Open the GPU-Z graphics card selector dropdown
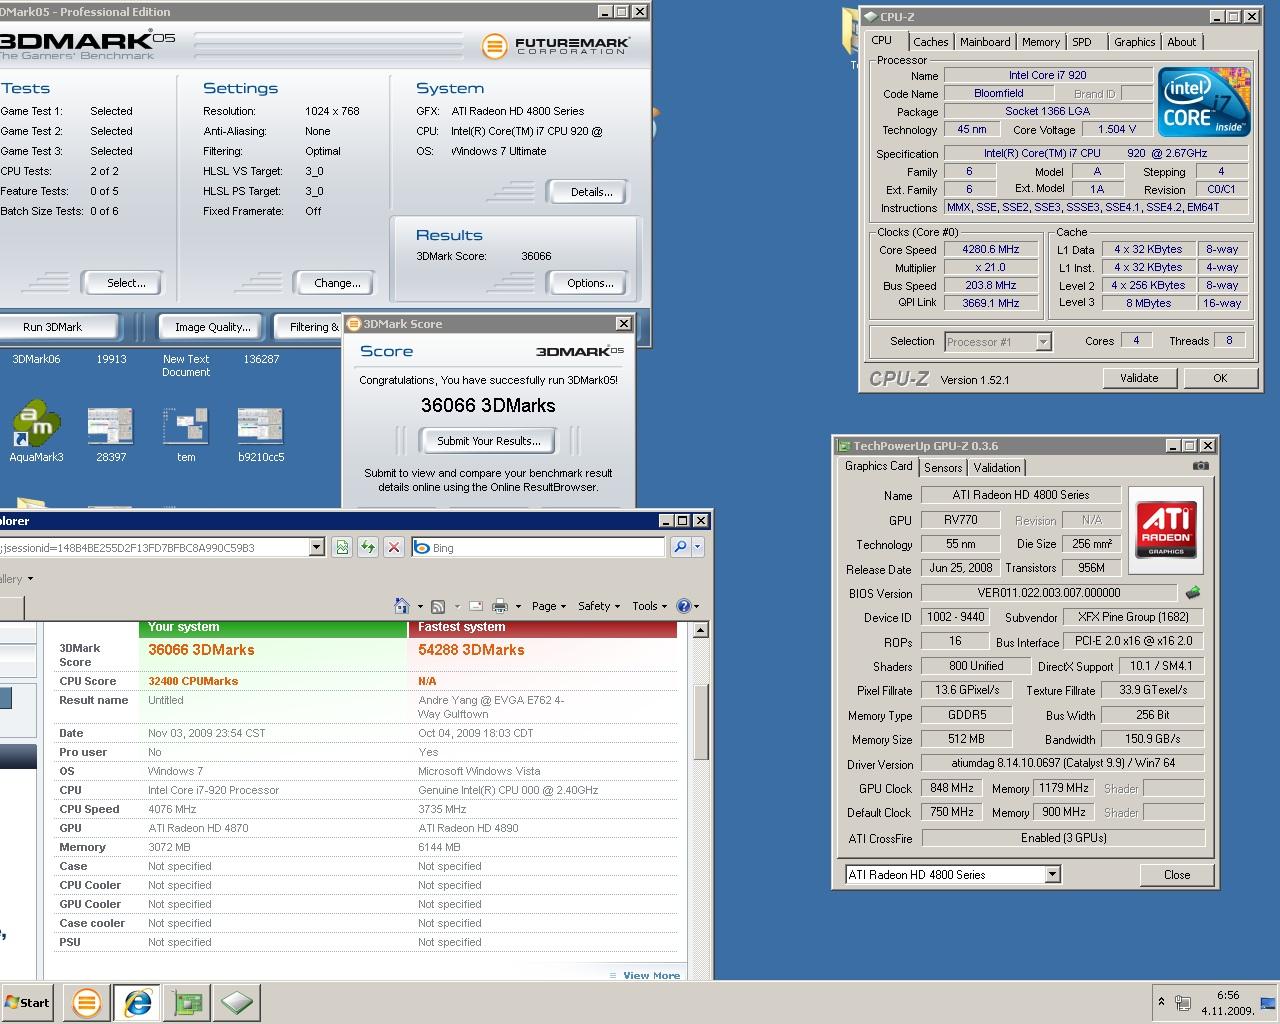1280x1024 pixels. [x=1052, y=875]
